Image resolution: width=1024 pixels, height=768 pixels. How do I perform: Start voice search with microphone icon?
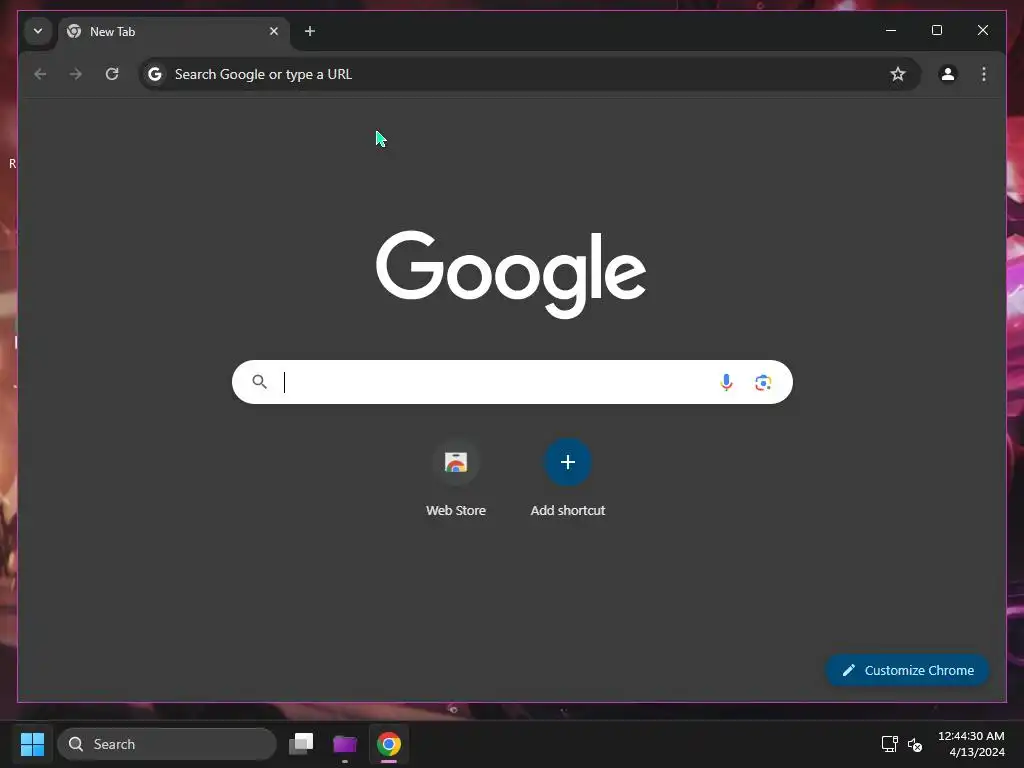pos(726,382)
